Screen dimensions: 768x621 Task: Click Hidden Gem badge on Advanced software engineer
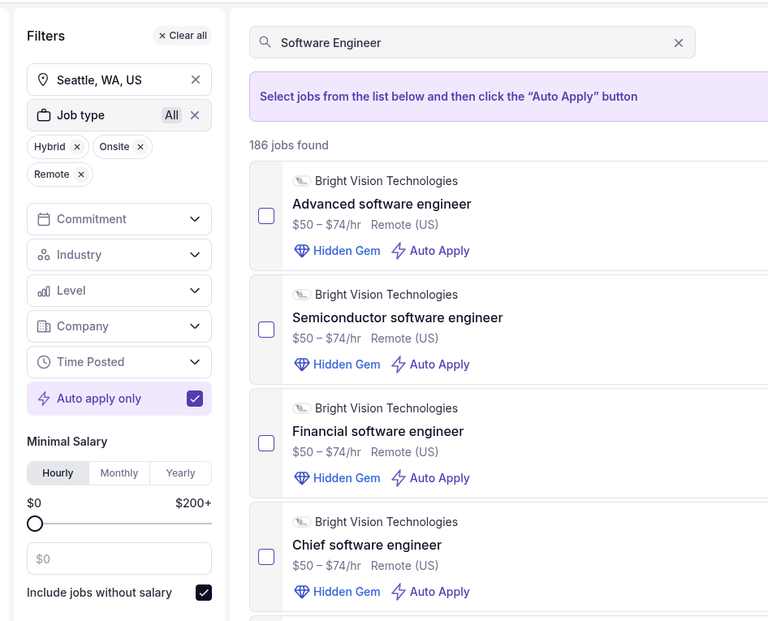point(337,251)
